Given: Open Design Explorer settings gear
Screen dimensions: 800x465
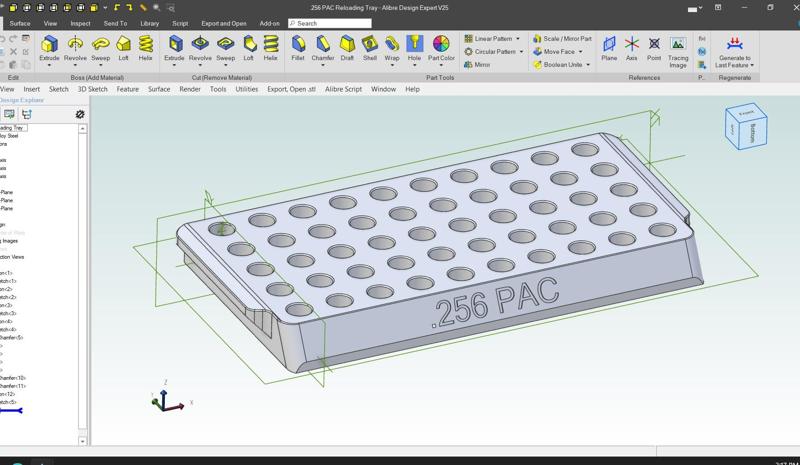Looking at the screenshot, I should click(x=80, y=115).
